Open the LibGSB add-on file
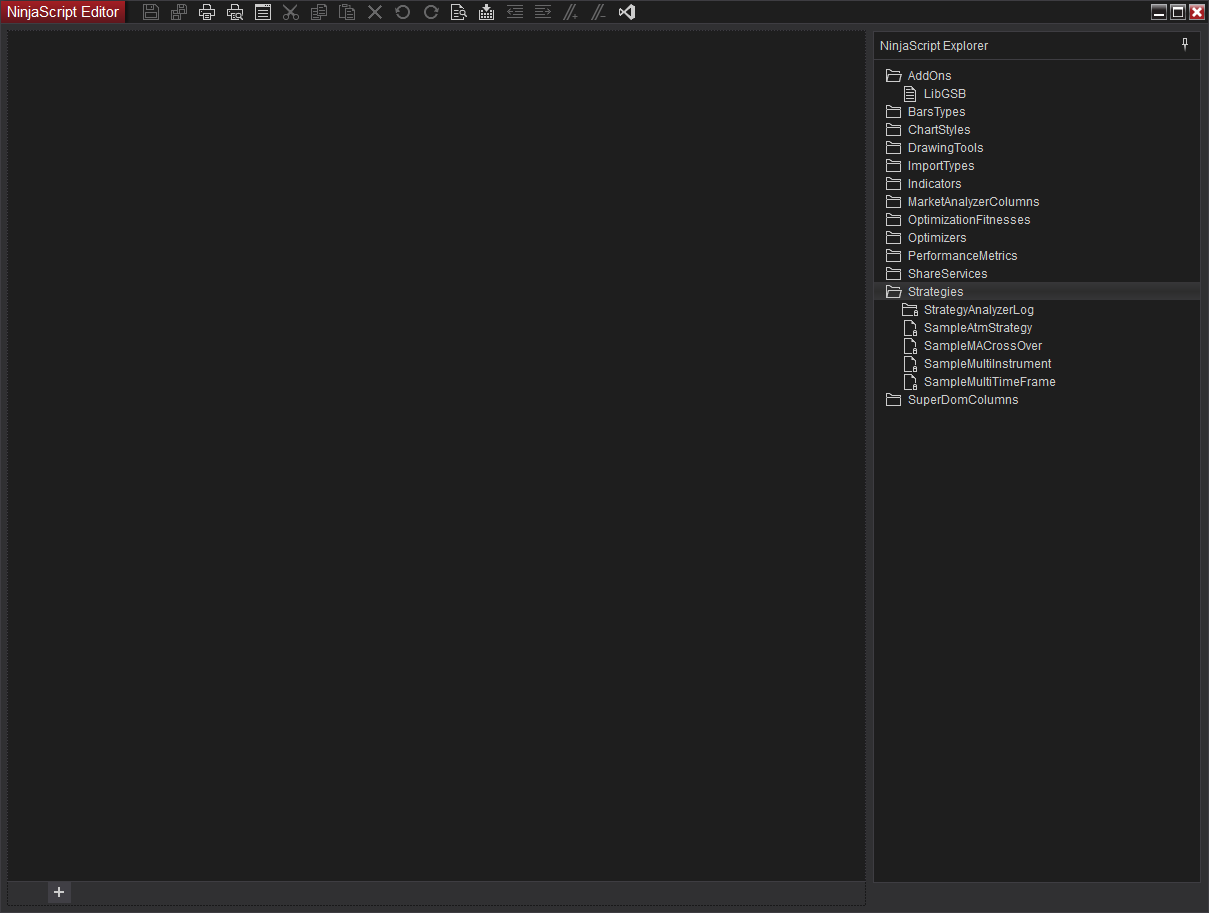 (x=944, y=94)
